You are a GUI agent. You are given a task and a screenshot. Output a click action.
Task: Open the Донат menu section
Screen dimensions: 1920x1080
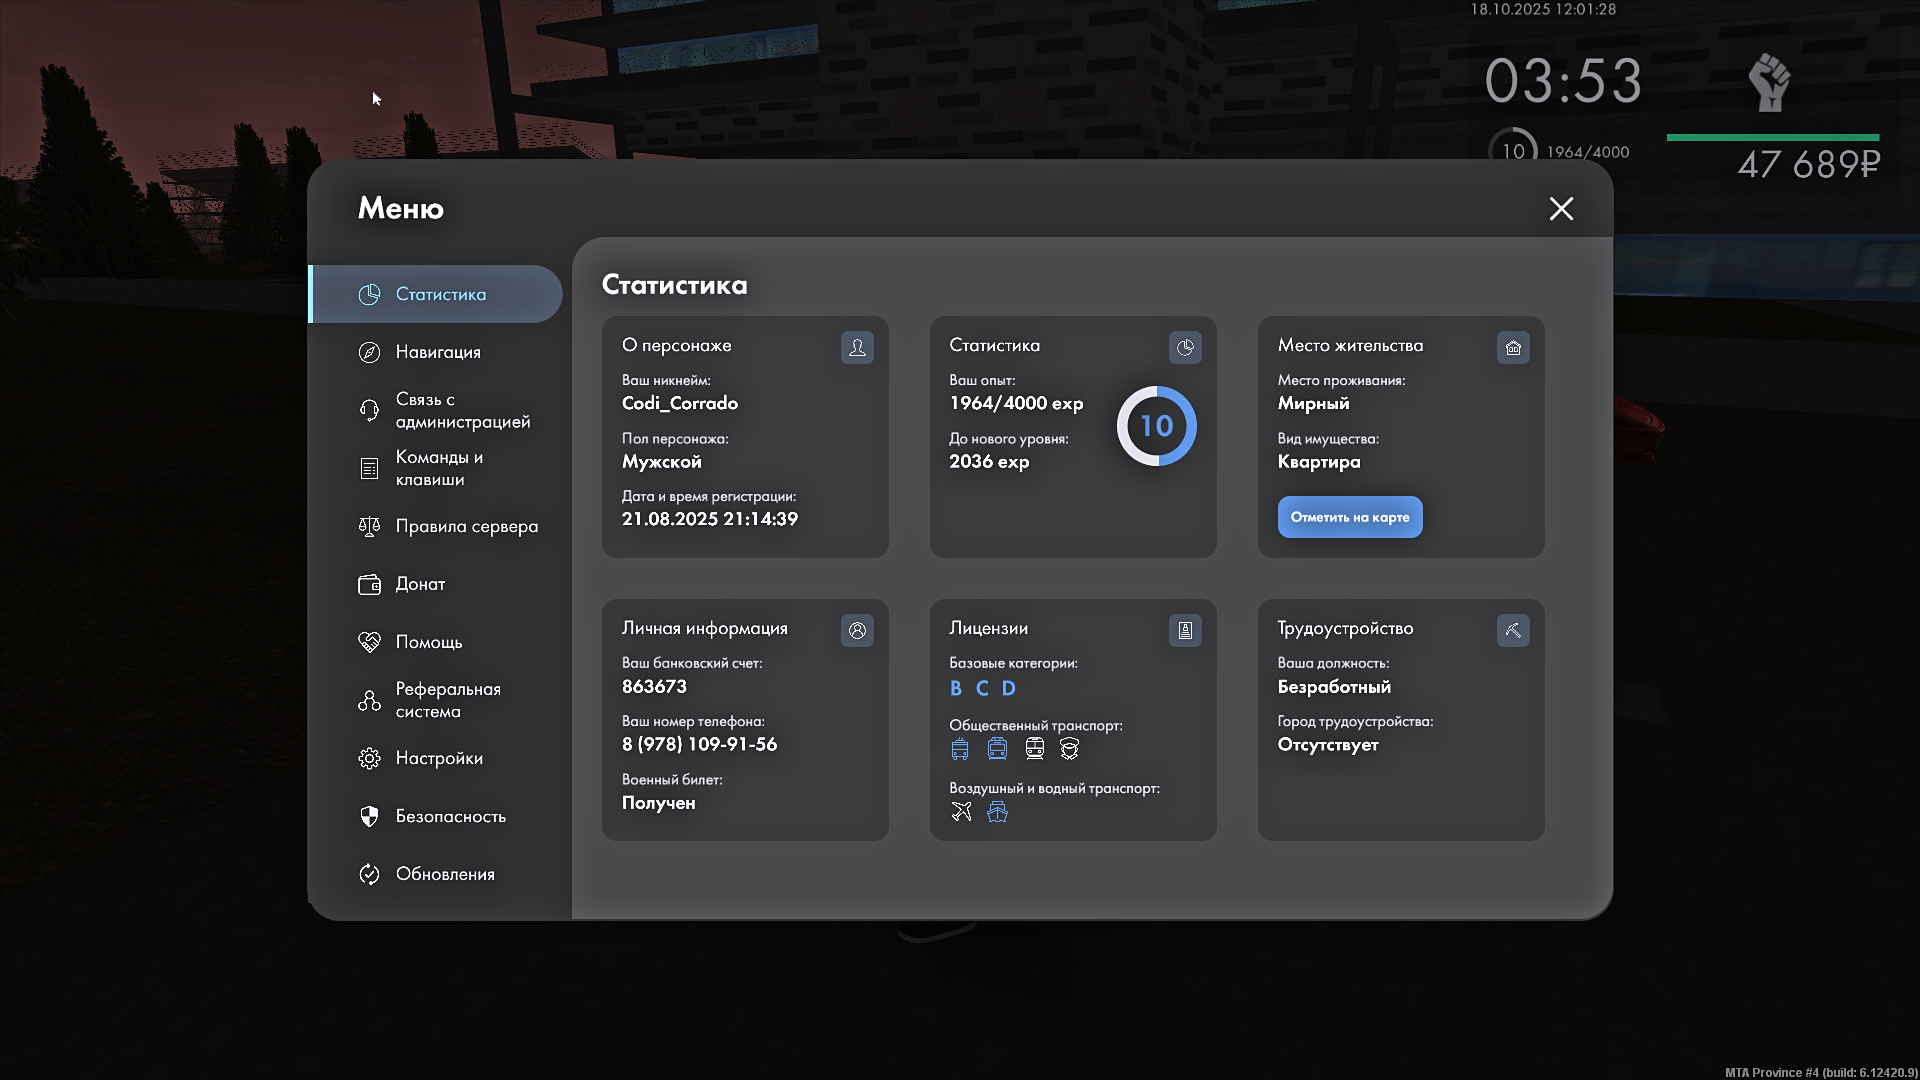point(420,584)
